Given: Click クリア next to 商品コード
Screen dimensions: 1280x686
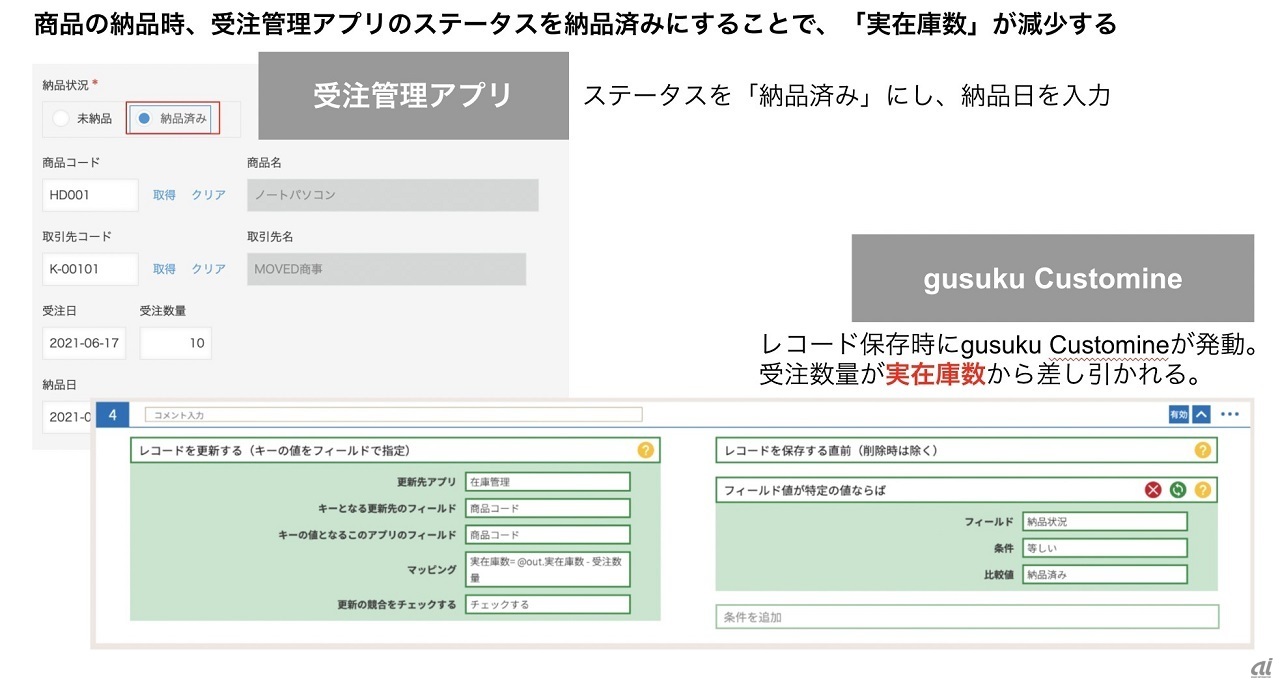Looking at the screenshot, I should 208,196.
